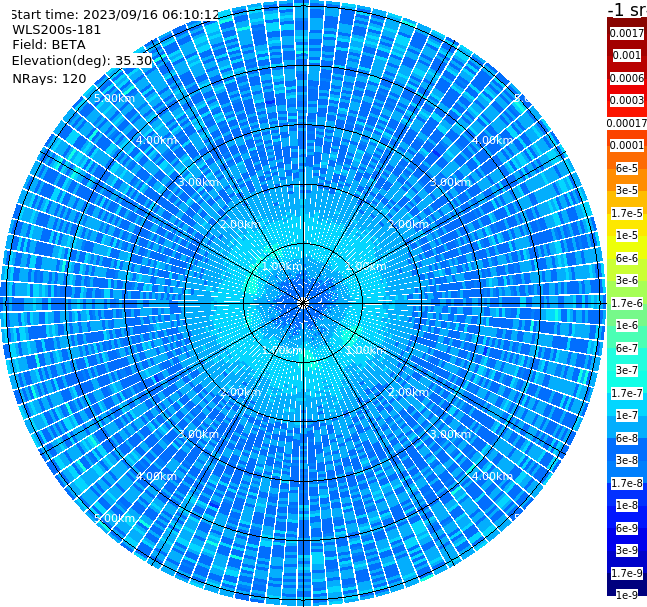Click the 6e-7 scale label
647x607 pixels.
coord(627,348)
